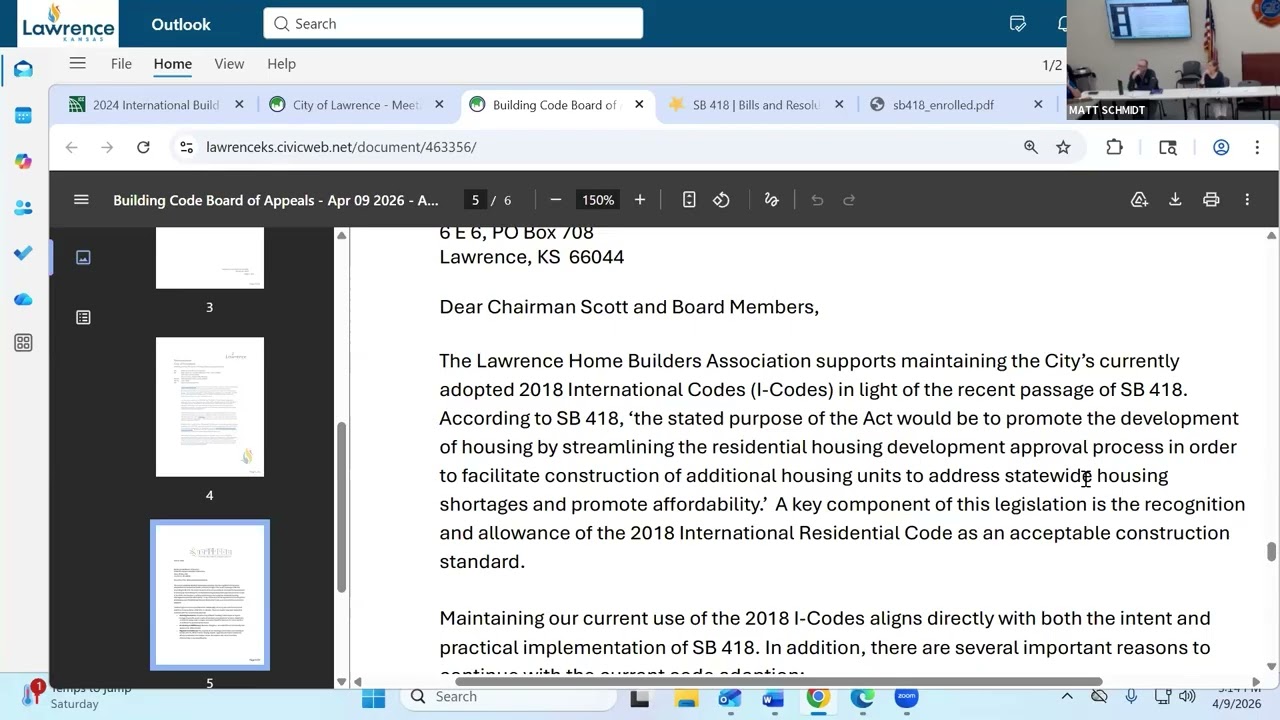Open Chrome from the taskbar

818,697
